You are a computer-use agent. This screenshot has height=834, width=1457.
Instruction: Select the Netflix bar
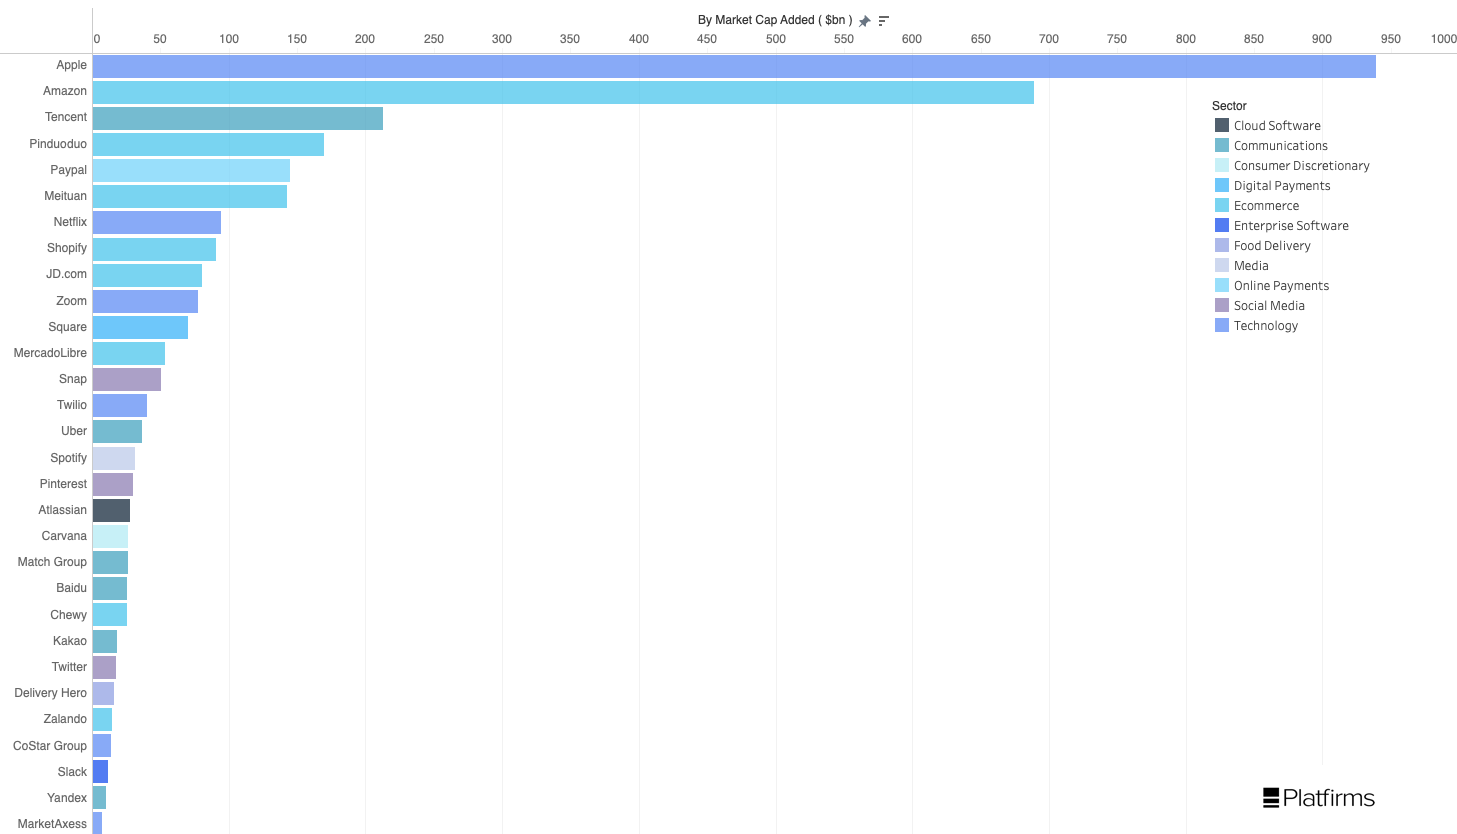coord(157,222)
